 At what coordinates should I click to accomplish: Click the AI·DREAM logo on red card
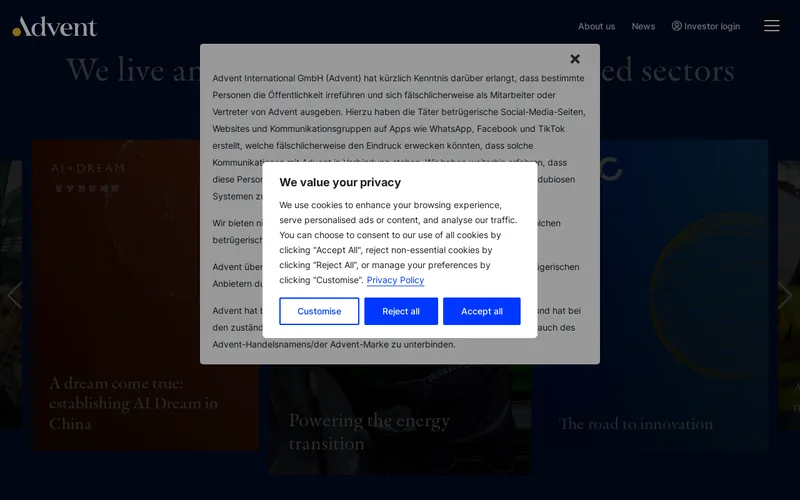[87, 177]
